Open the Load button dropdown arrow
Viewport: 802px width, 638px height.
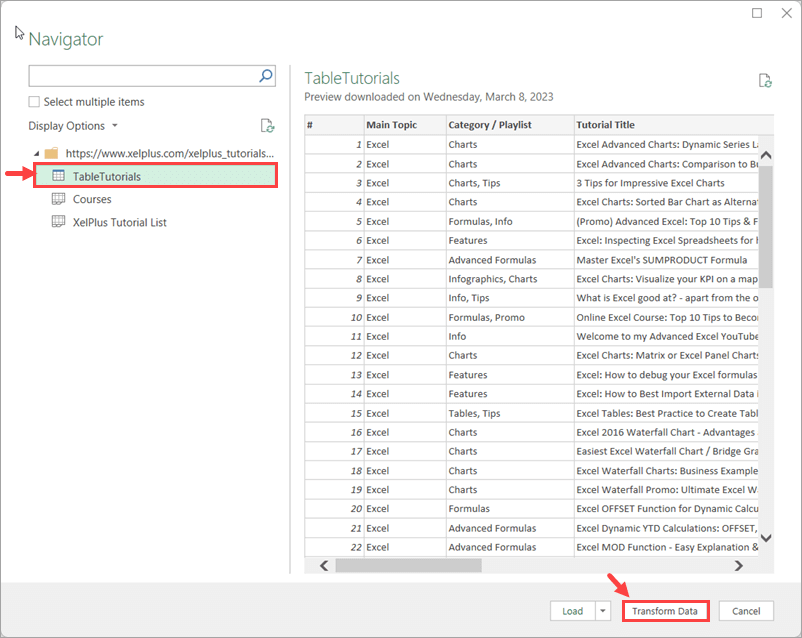coord(603,611)
